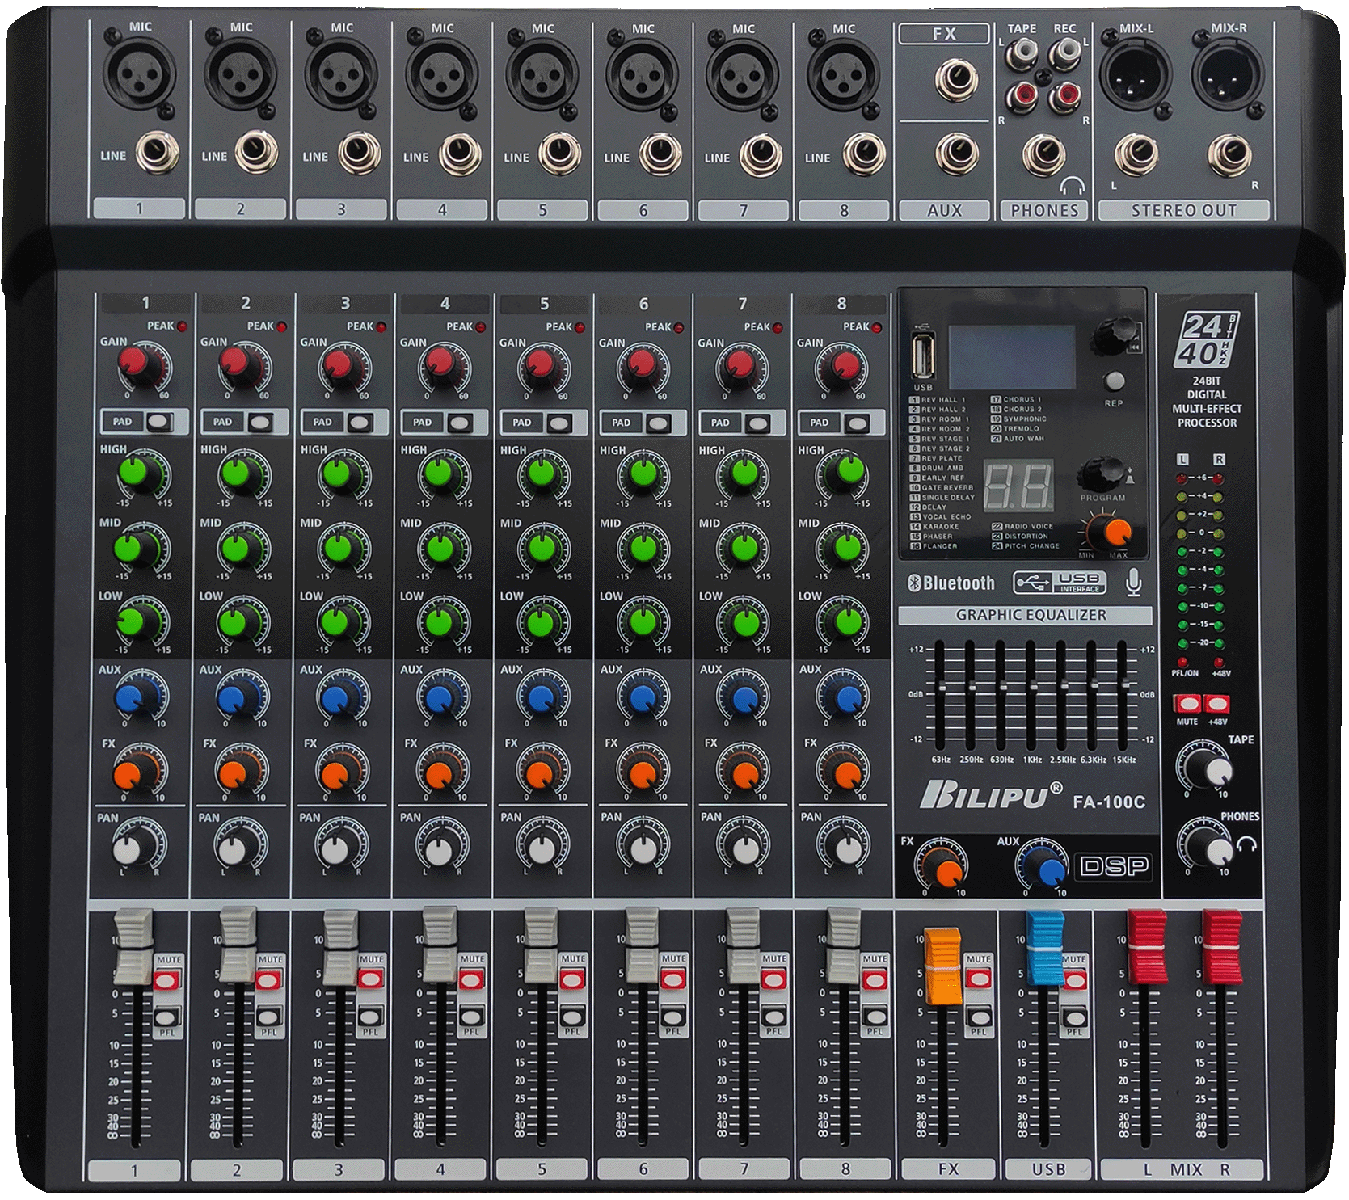The width and height of the screenshot is (1349, 1200).
Task: Toggle the PAD switch on channel 3
Action: click(358, 422)
